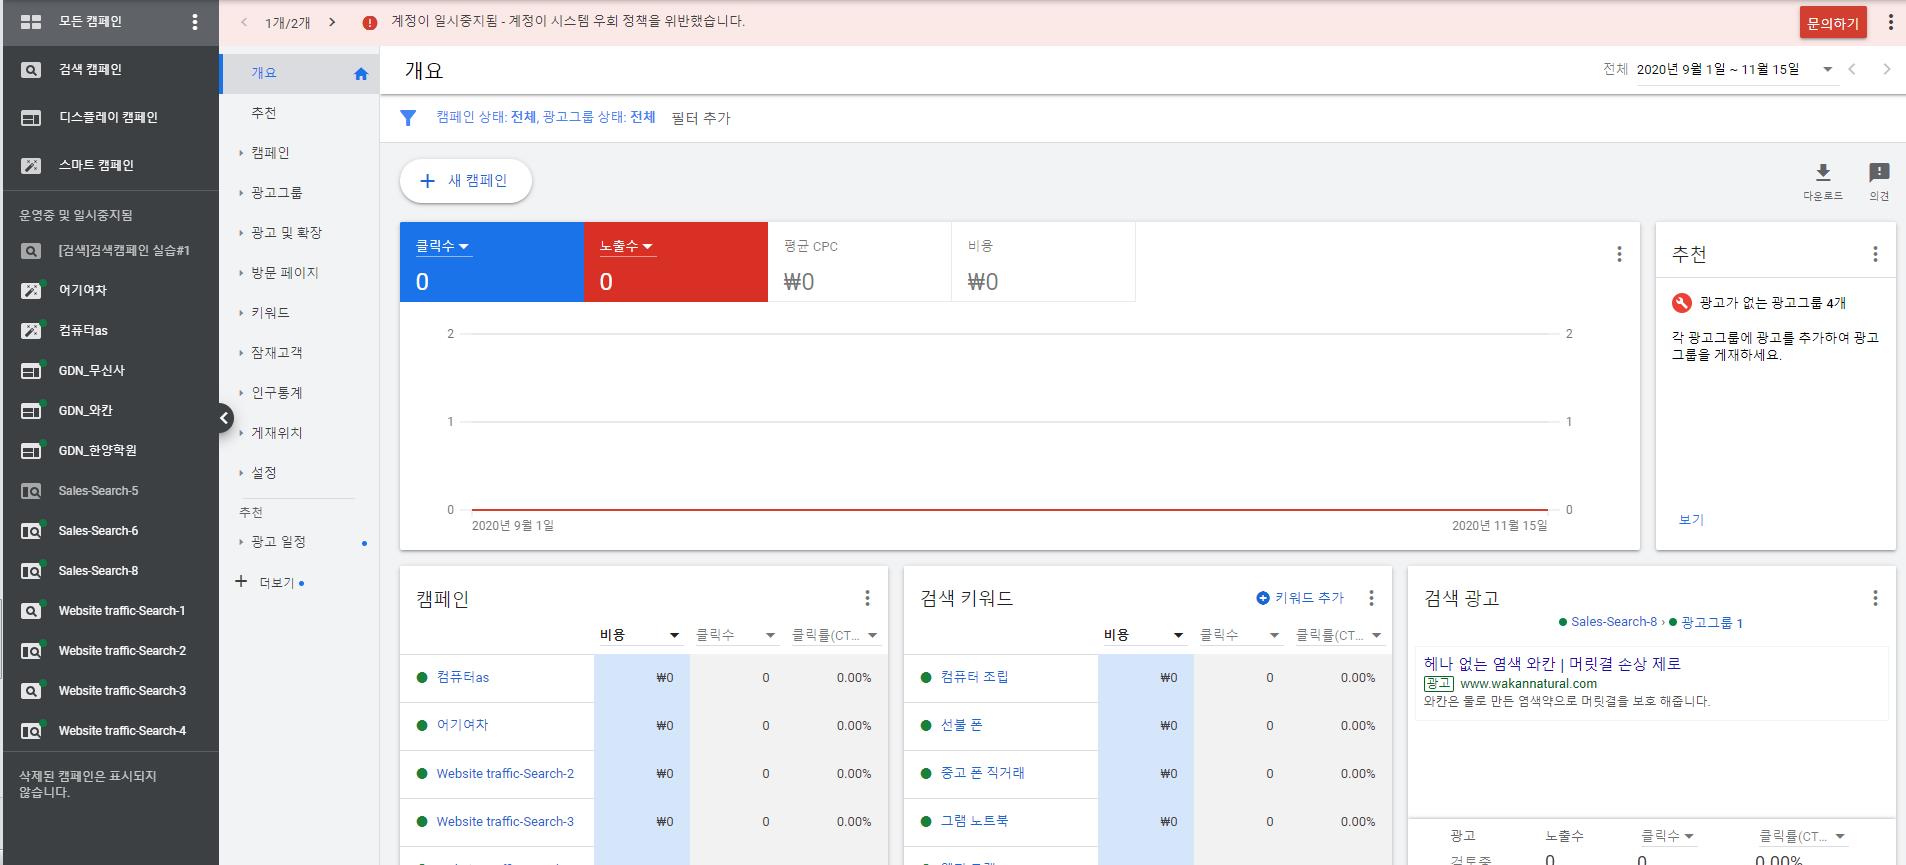The height and width of the screenshot is (865, 1906).
Task: Click 키워드 추가 link
Action: pos(1300,598)
